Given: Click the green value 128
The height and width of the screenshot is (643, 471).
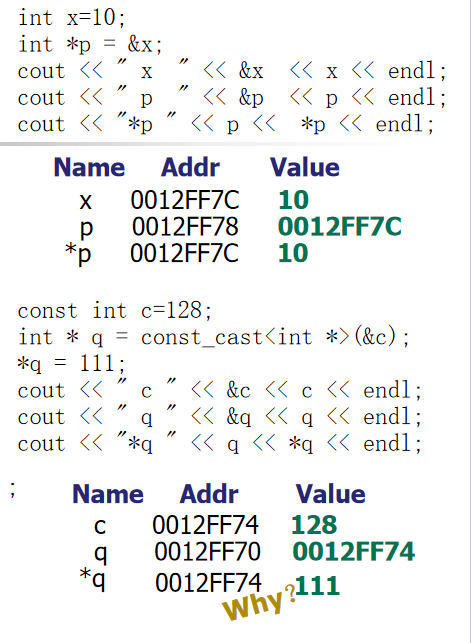Looking at the screenshot, I should click(x=314, y=524).
